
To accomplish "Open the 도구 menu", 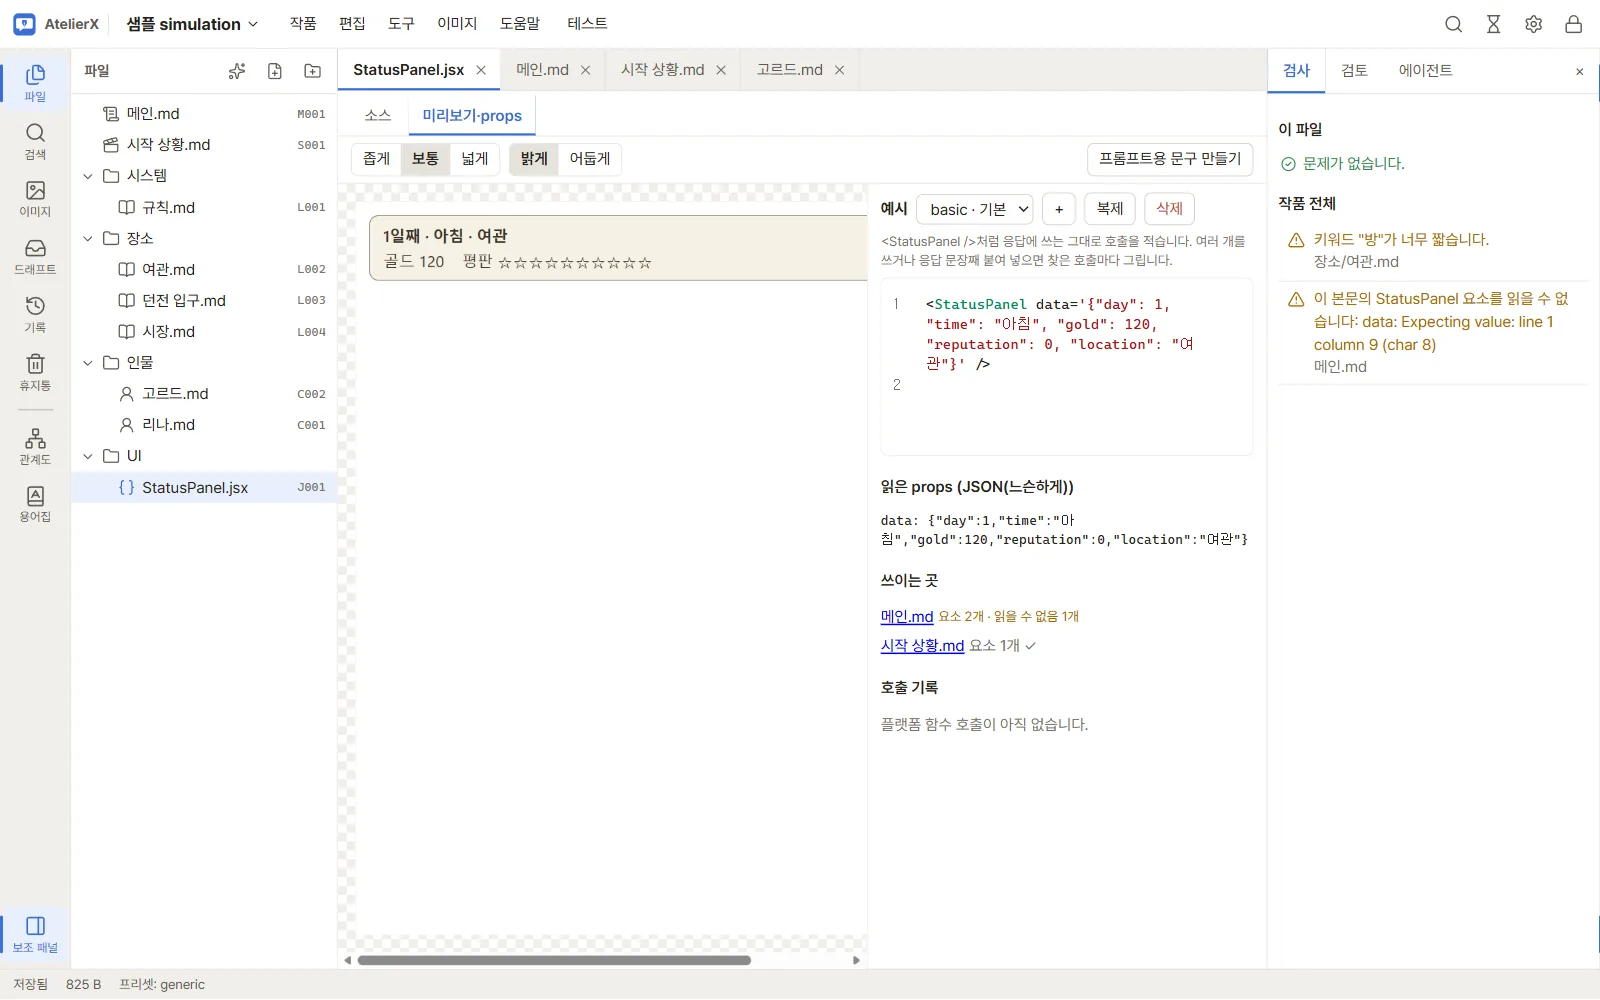I will coord(401,24).
